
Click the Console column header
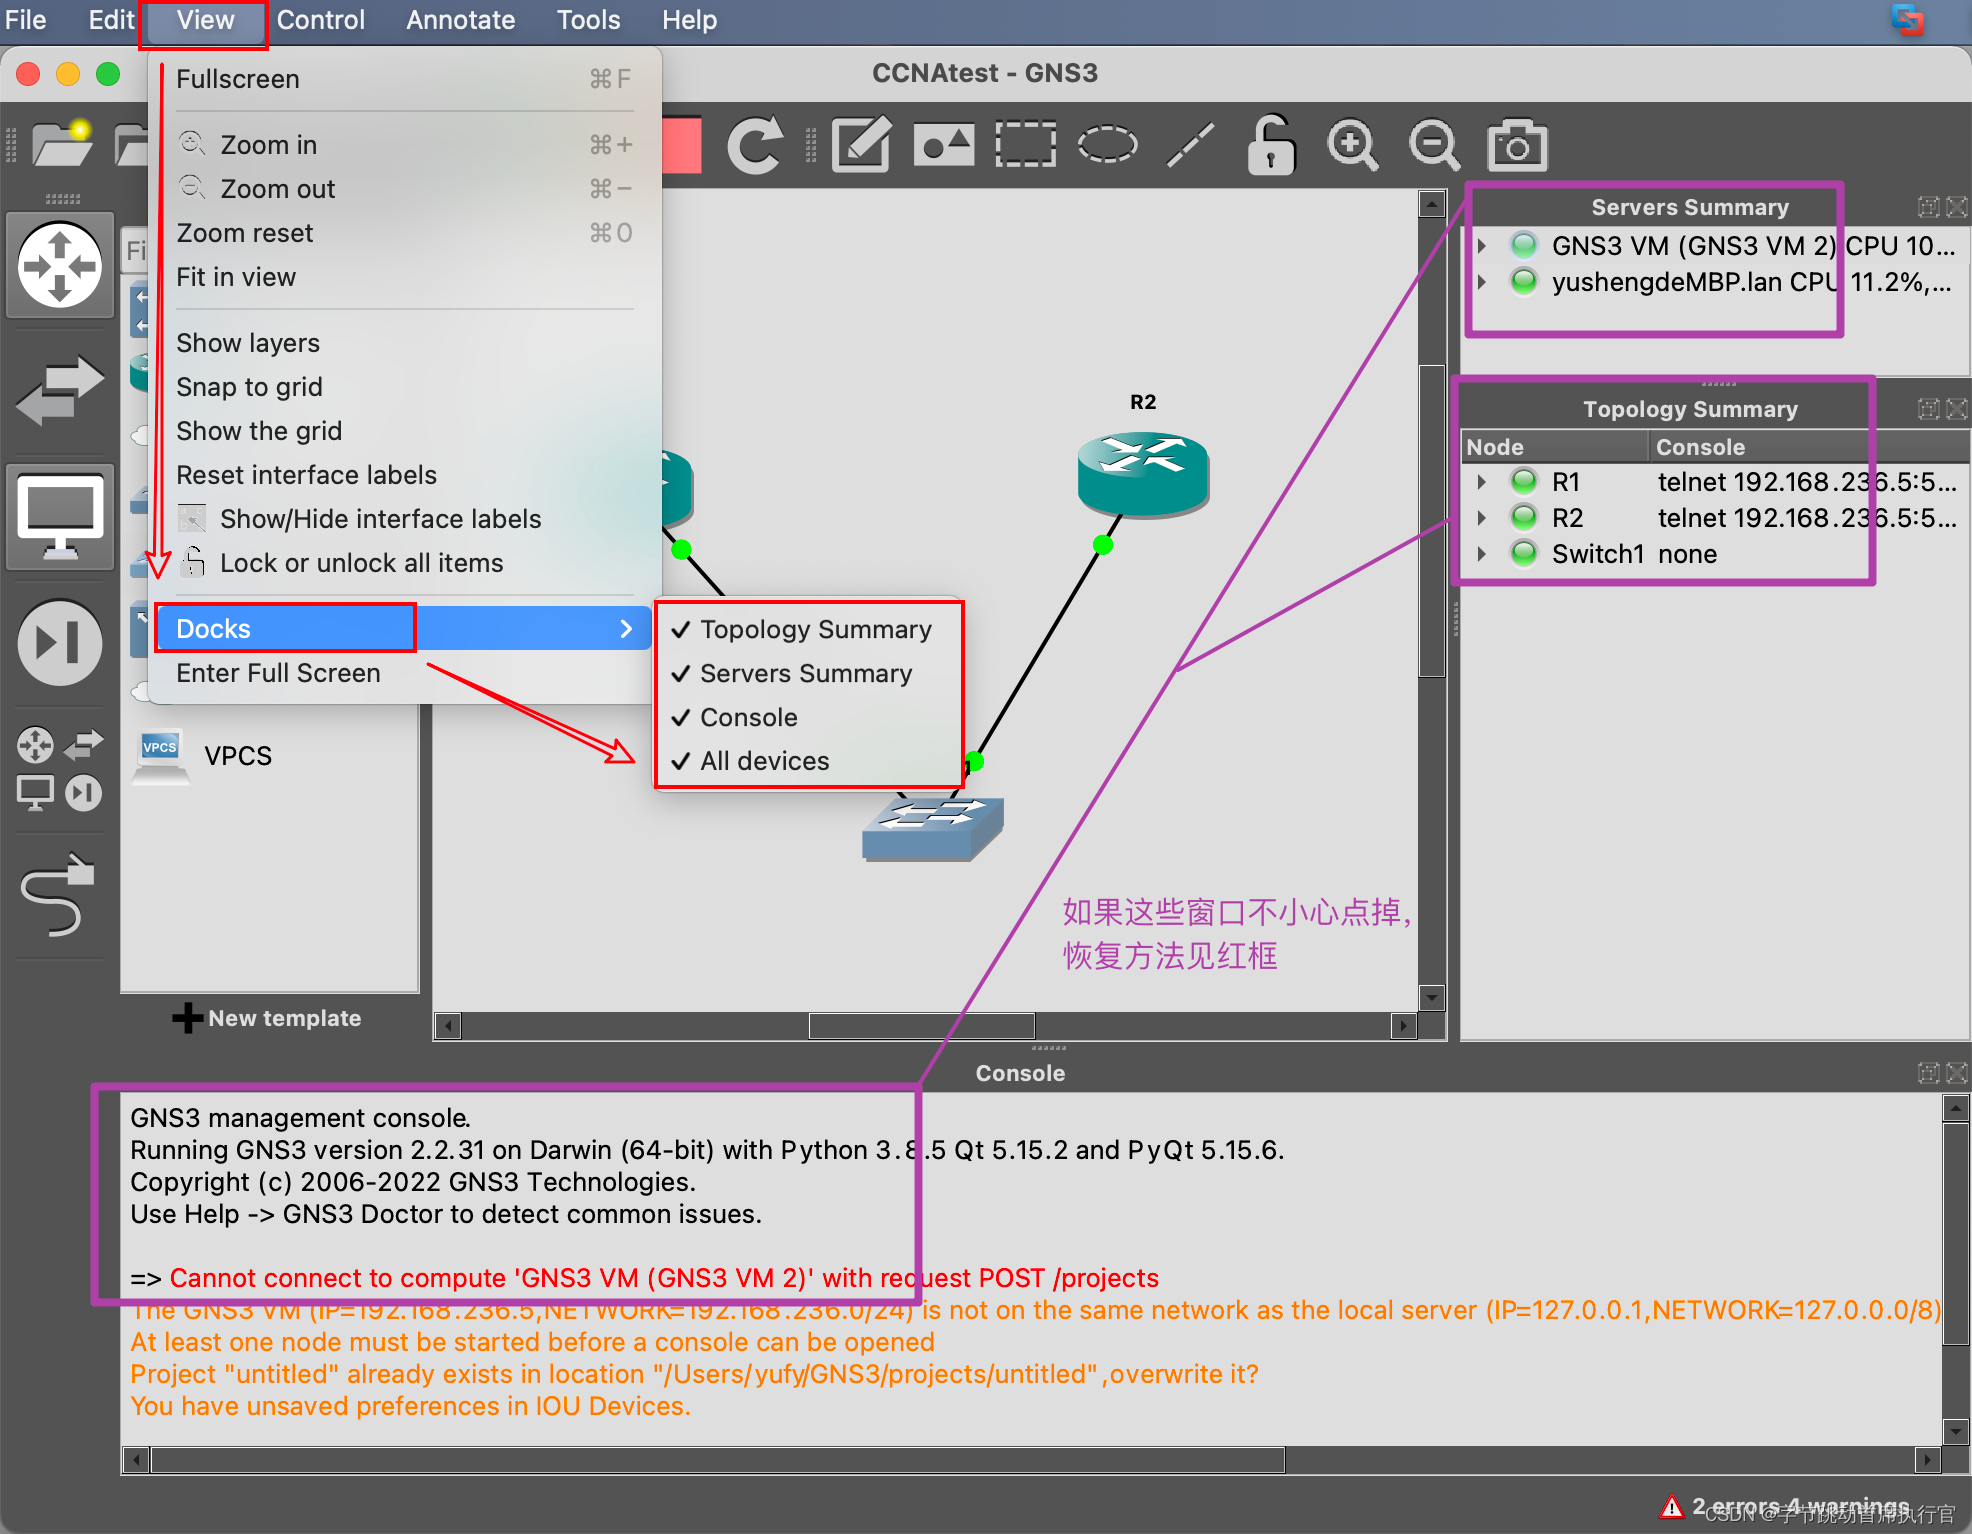(x=1808, y=447)
